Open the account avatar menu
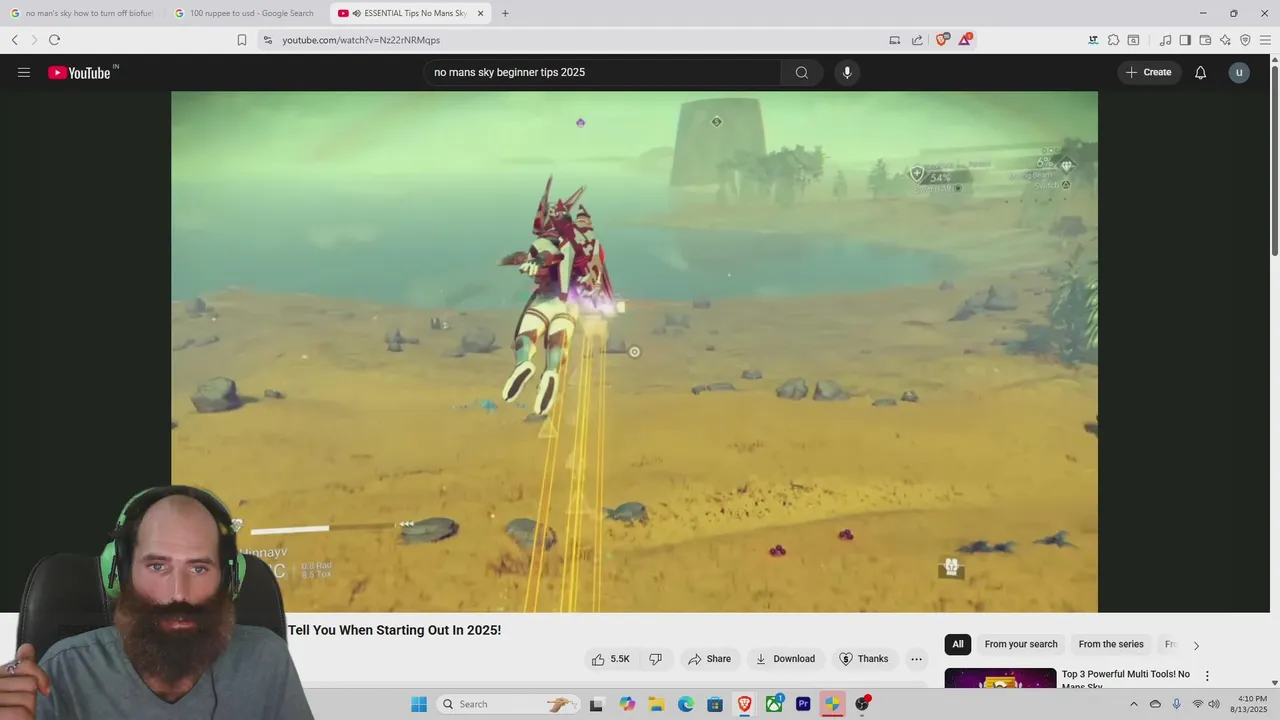The height and width of the screenshot is (720, 1280). point(1239,72)
